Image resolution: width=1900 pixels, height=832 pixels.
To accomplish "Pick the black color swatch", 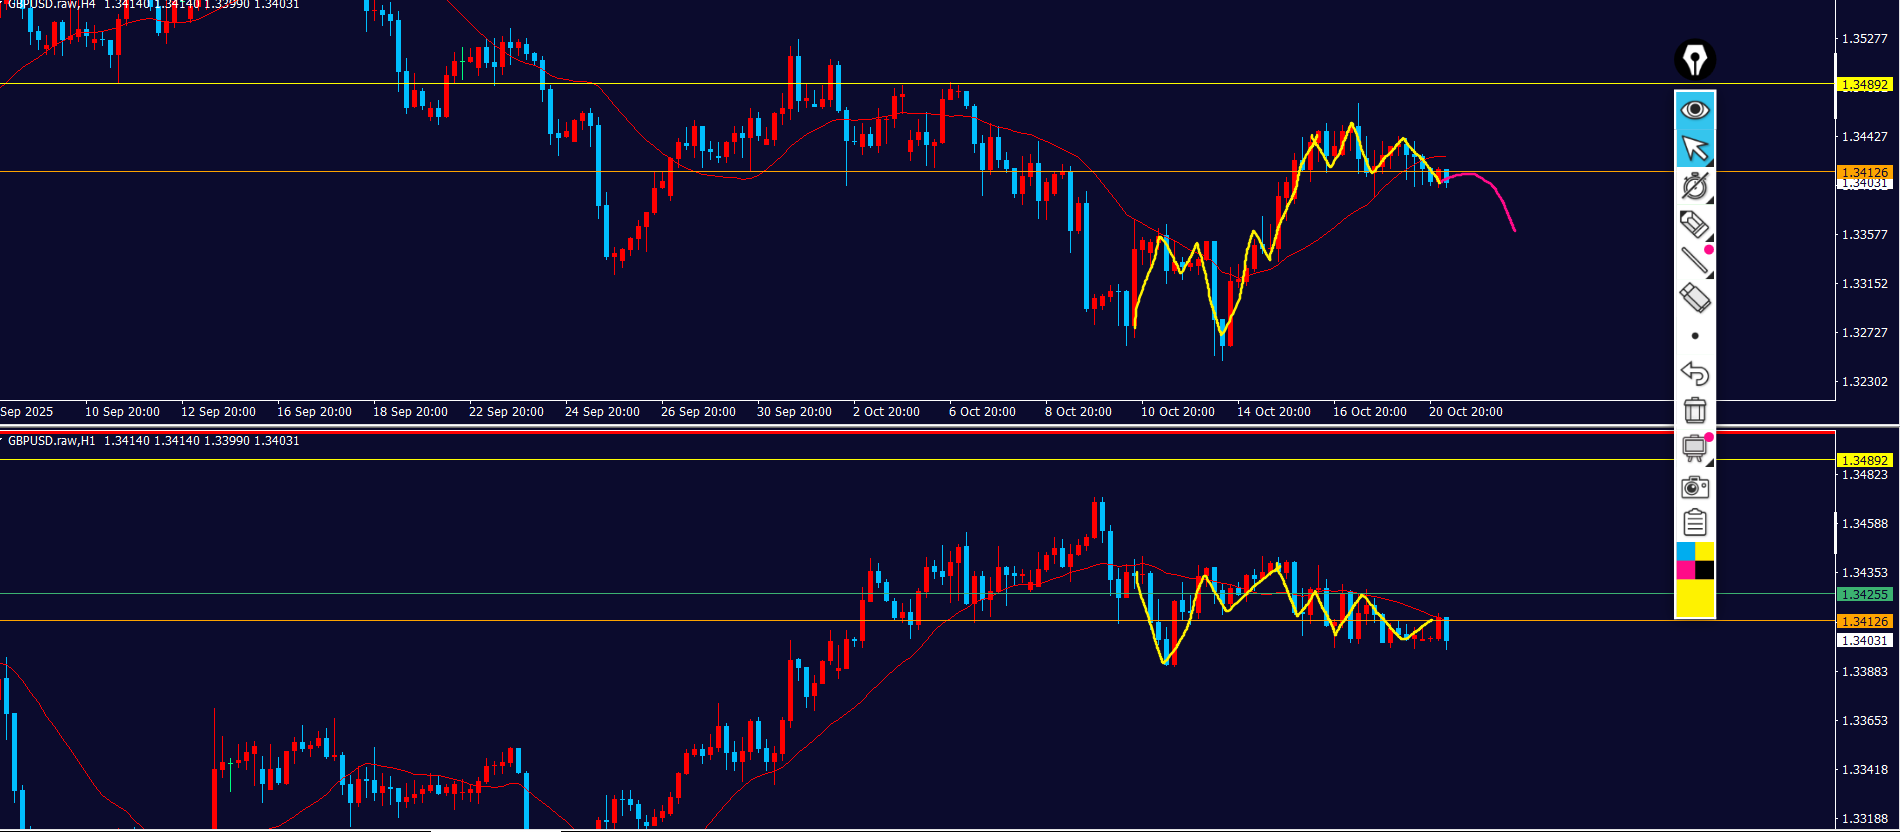I will click(x=1704, y=570).
